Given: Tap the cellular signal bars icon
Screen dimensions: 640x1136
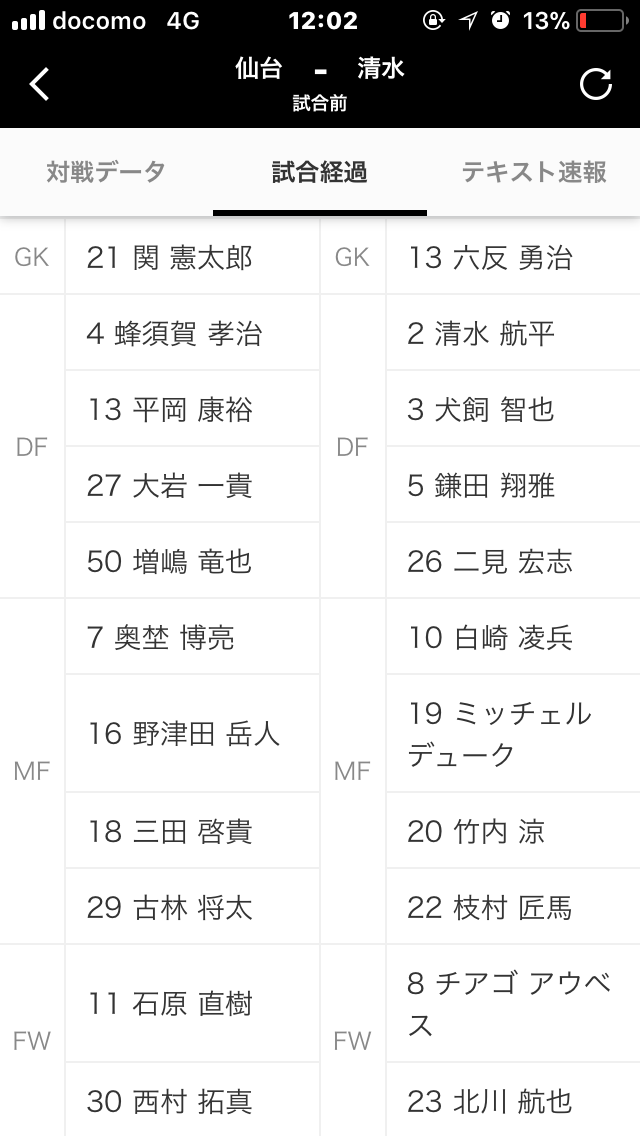Looking at the screenshot, I should click(29, 20).
